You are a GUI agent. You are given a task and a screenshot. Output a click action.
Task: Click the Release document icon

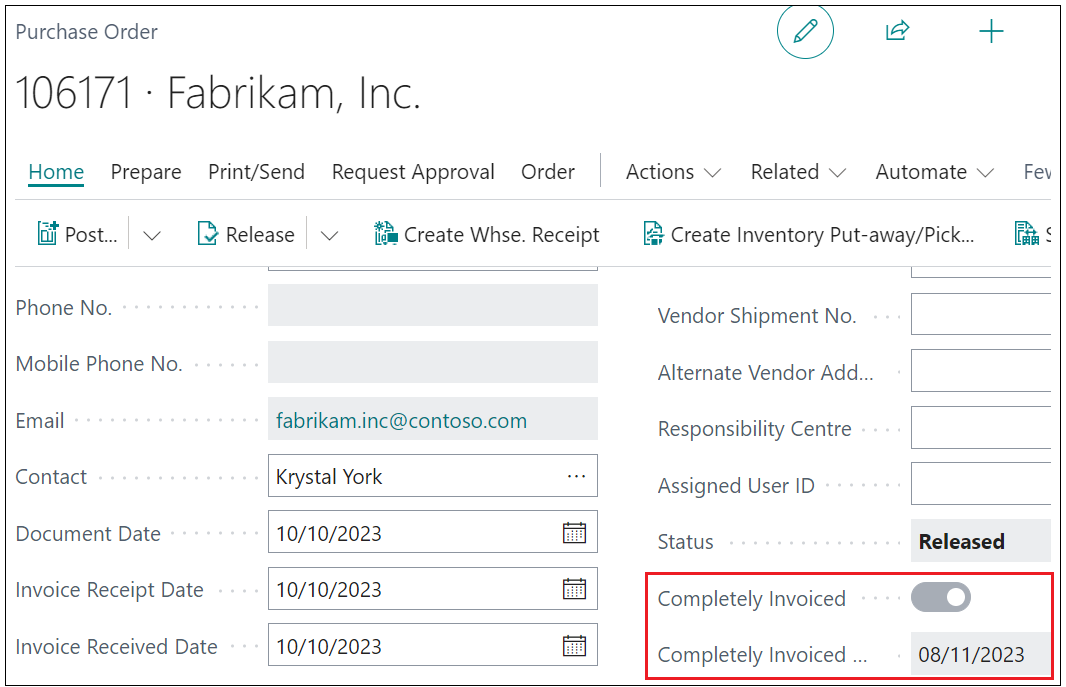pyautogui.click(x=207, y=234)
